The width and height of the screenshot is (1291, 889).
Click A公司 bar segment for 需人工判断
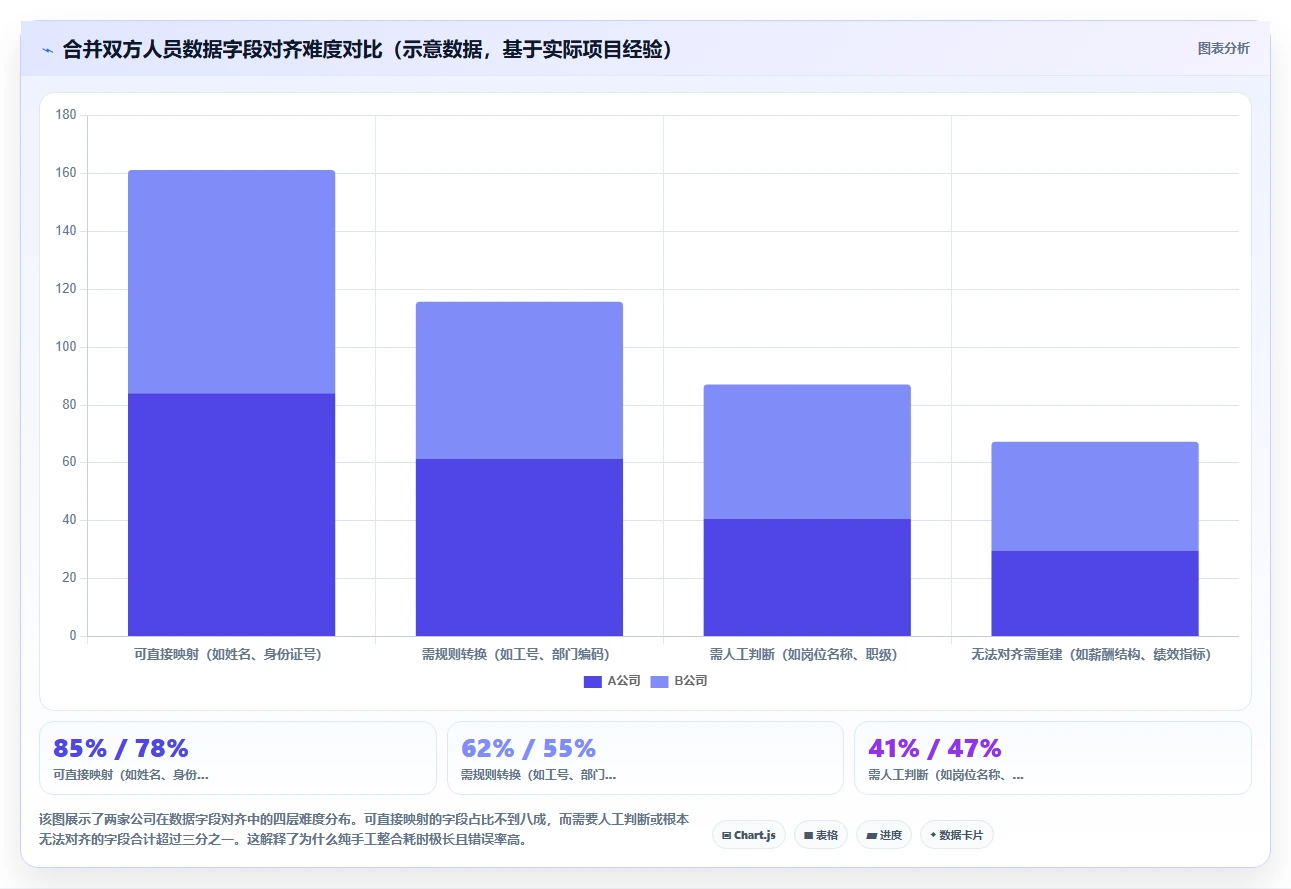tap(807, 577)
